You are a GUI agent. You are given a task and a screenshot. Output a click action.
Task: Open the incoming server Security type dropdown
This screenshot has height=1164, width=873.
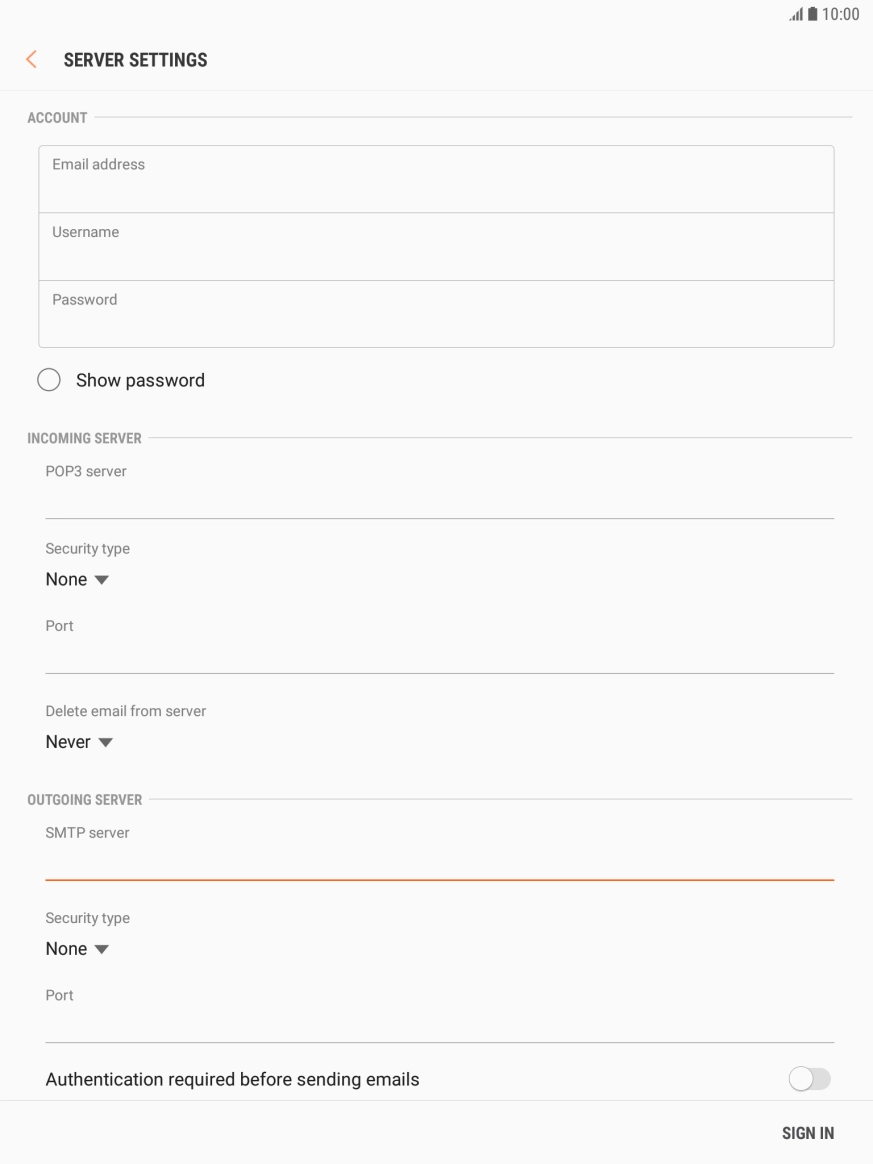click(77, 580)
